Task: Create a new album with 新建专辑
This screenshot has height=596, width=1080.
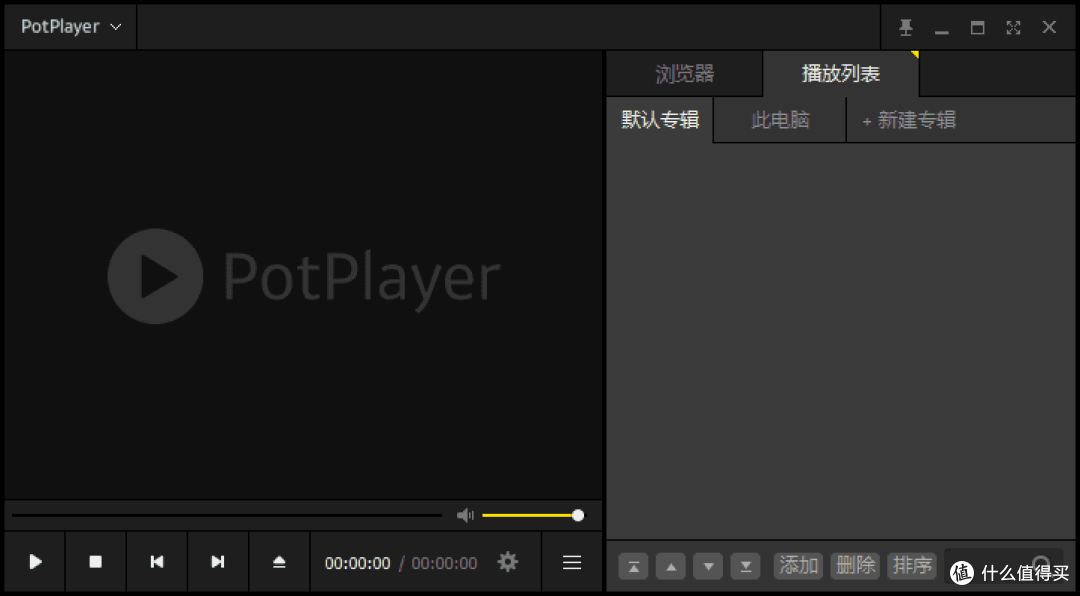Action: tap(909, 120)
